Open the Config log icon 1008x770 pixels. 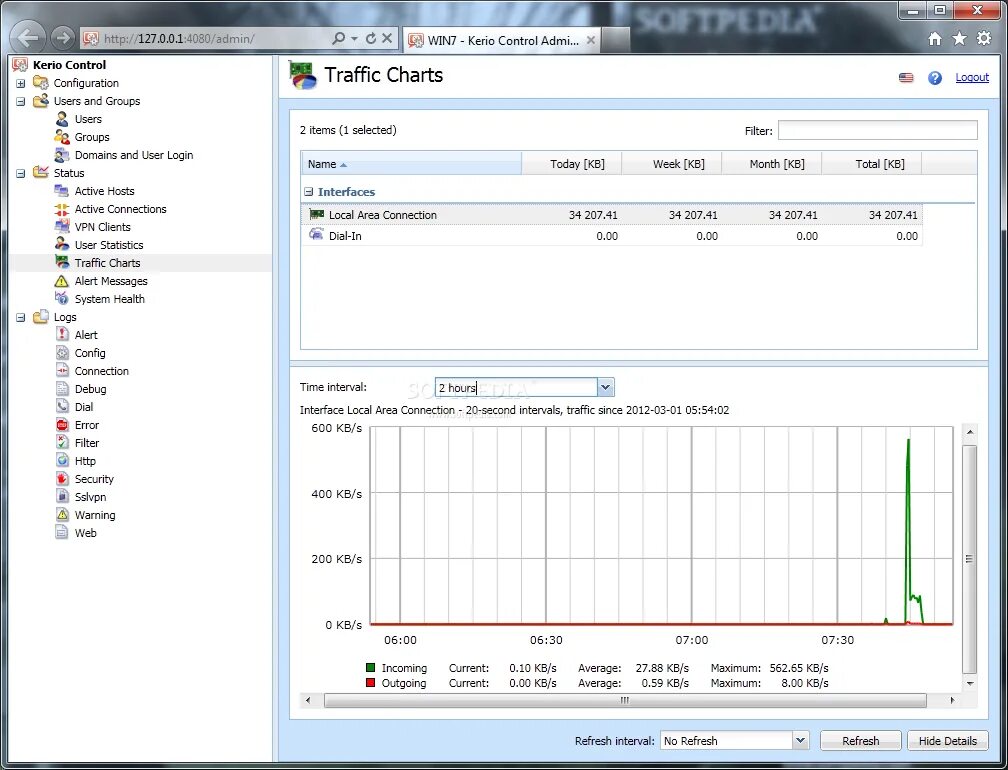(62, 353)
